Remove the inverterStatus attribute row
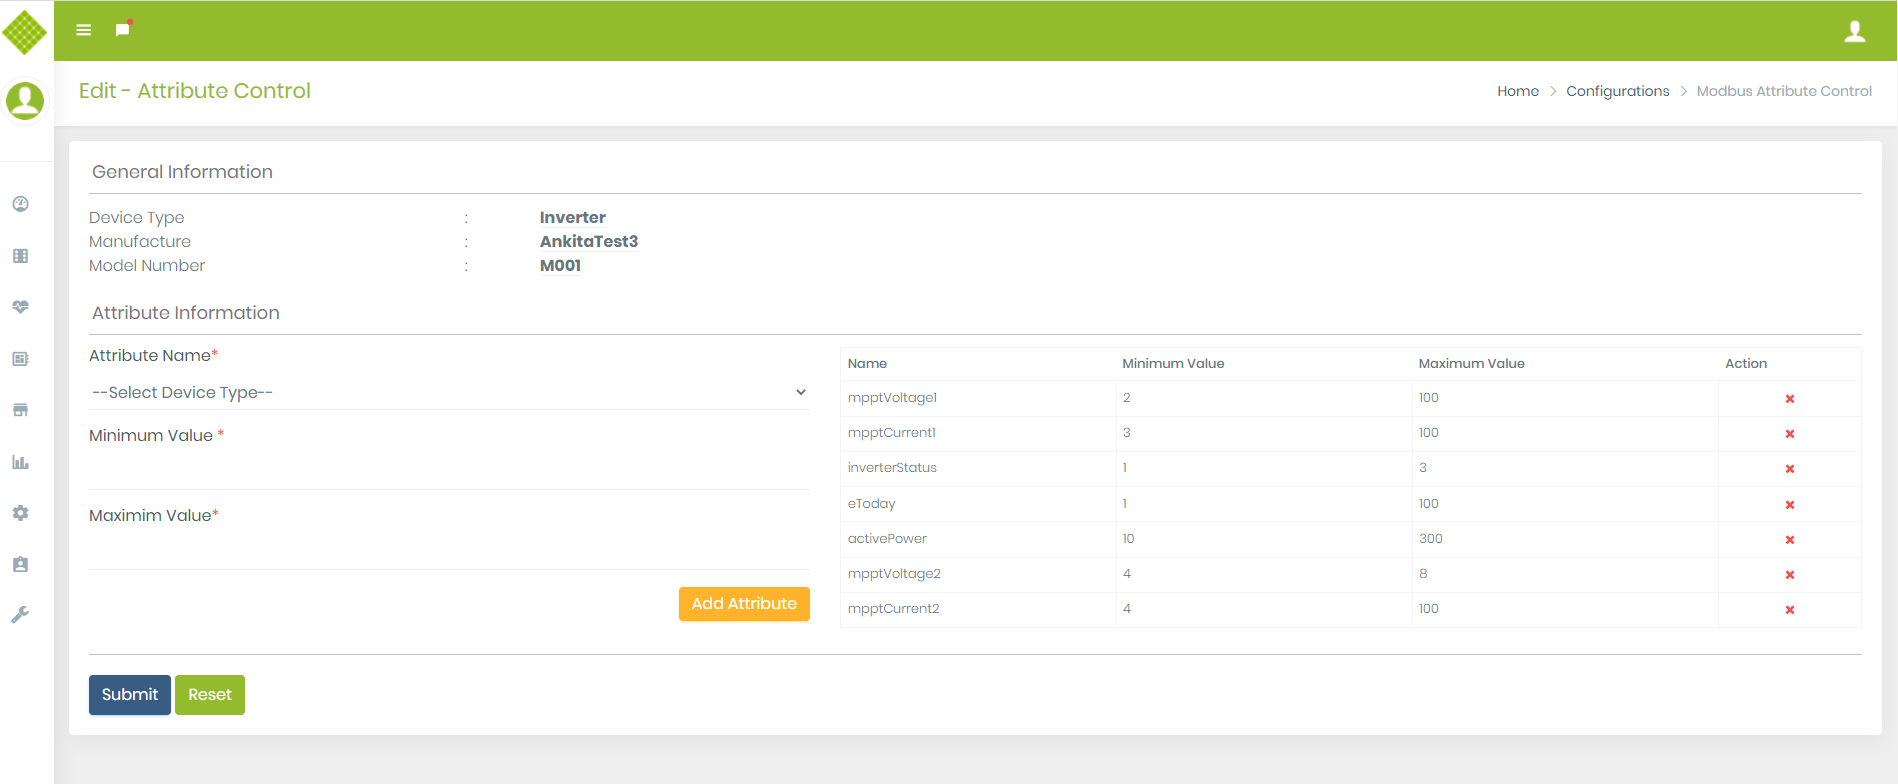1898x784 pixels. click(x=1789, y=469)
